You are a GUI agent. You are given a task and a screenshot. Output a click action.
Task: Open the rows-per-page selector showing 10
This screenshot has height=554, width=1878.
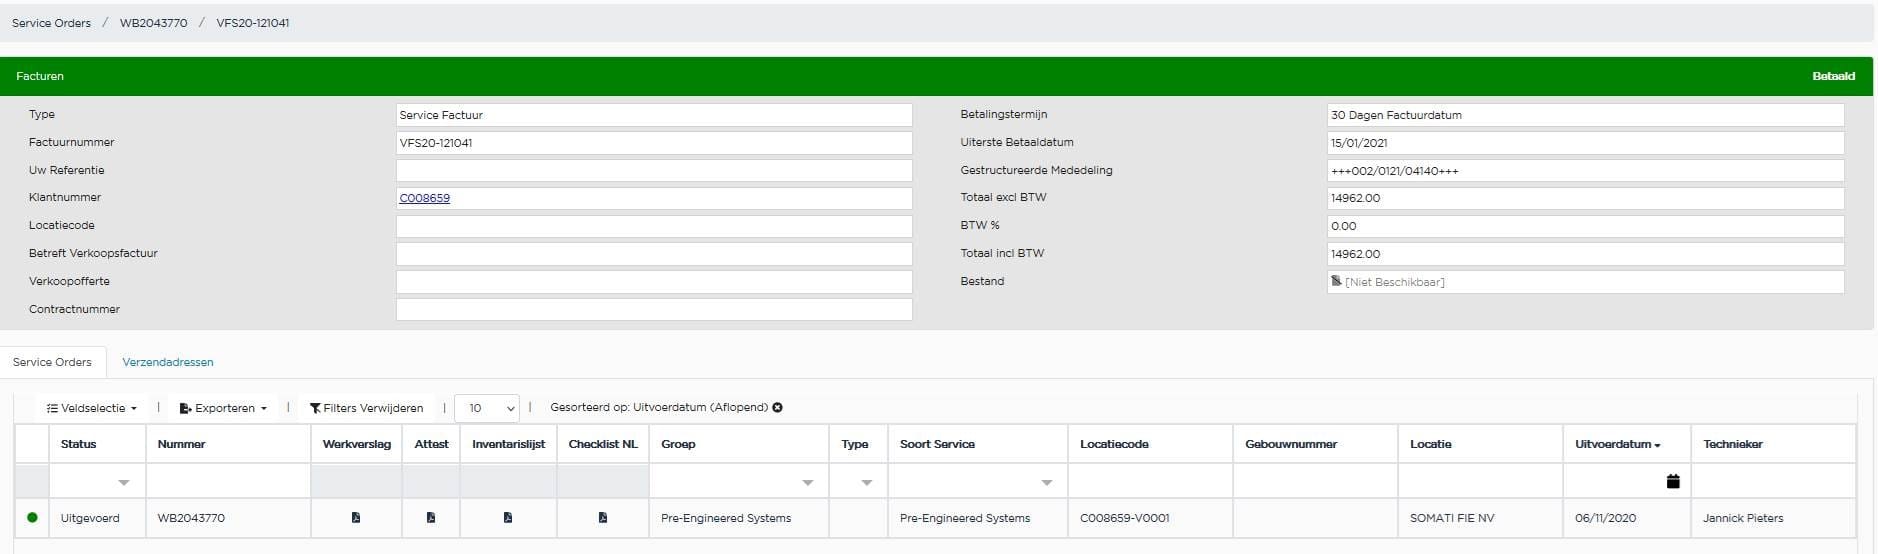tap(487, 408)
